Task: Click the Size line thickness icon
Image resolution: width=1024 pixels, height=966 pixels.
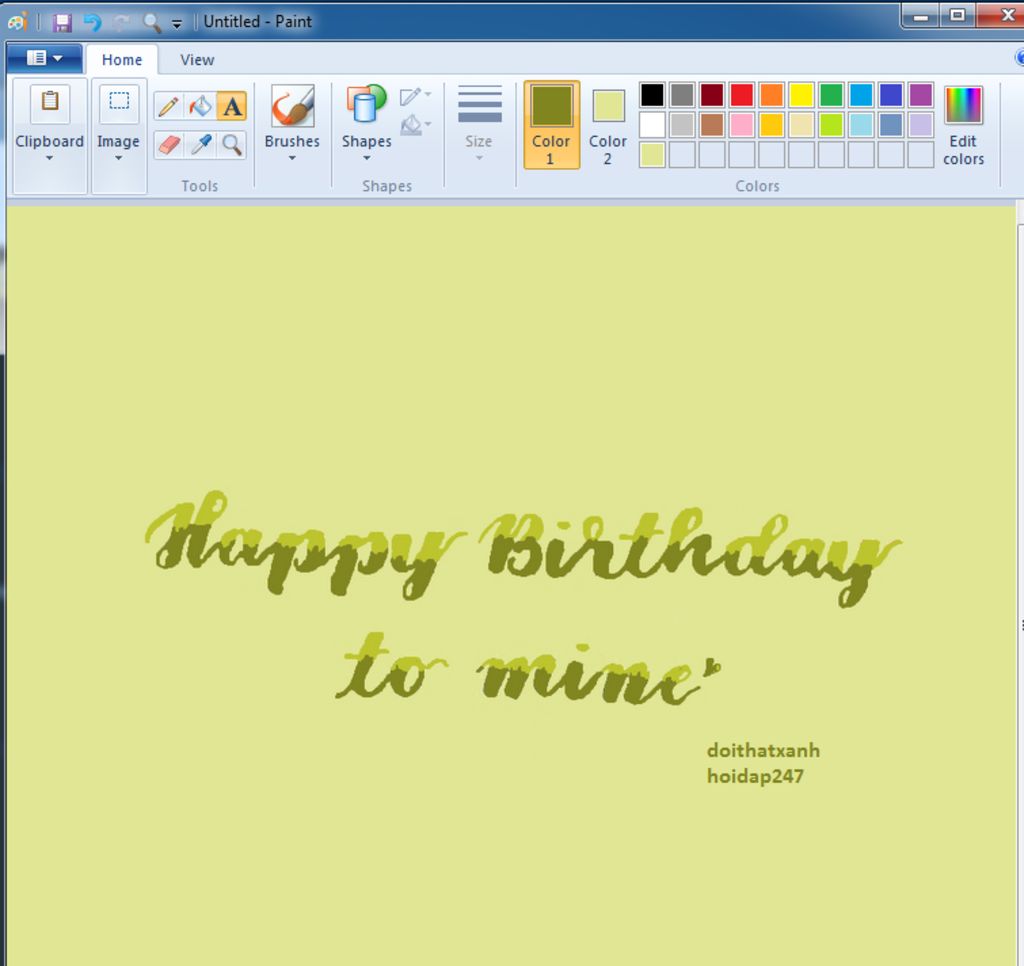Action: pos(479,105)
